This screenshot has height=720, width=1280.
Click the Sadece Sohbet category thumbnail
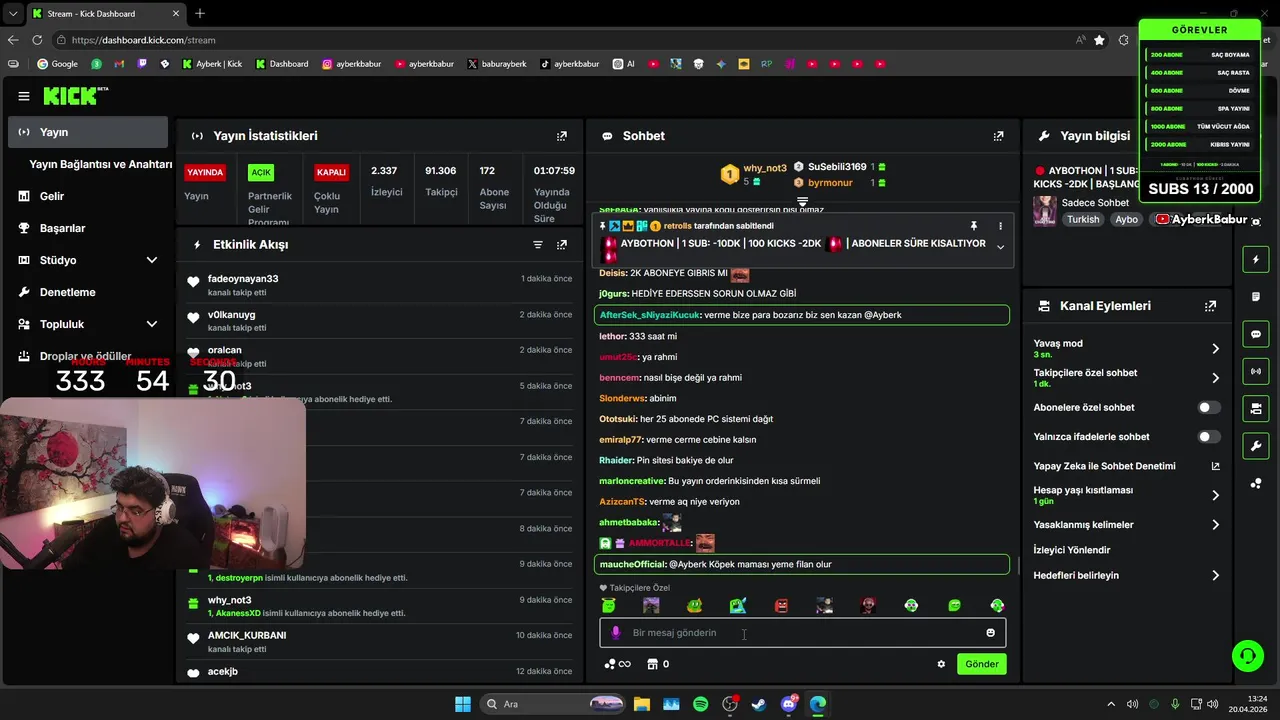pos(1044,210)
